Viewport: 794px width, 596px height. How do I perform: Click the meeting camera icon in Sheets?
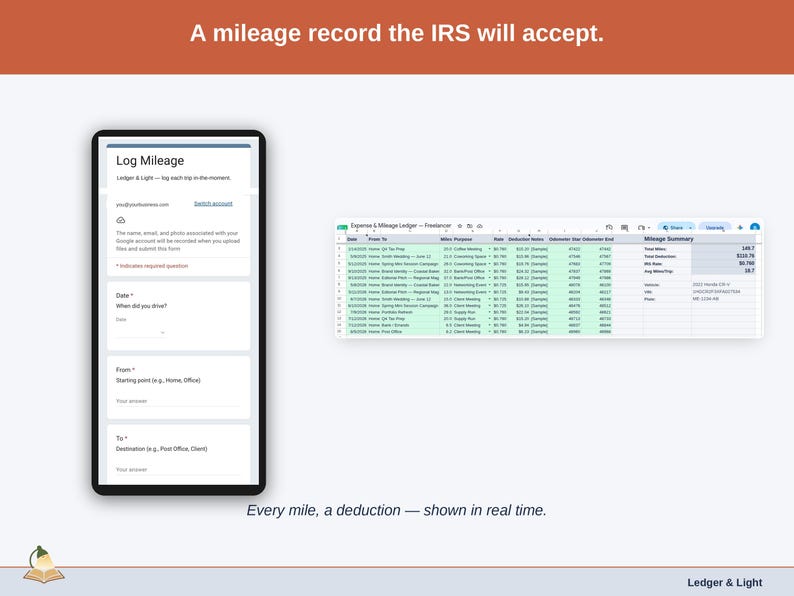pos(642,228)
